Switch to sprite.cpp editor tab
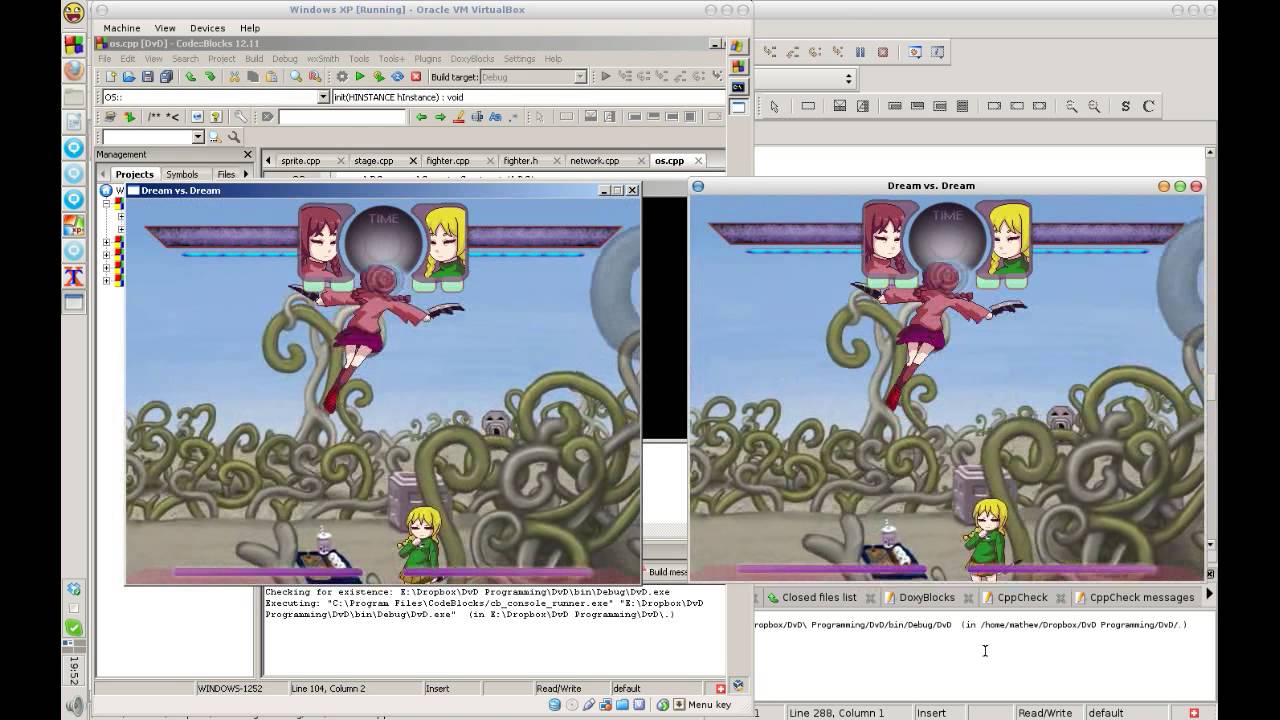The height and width of the screenshot is (720, 1280). (x=300, y=160)
